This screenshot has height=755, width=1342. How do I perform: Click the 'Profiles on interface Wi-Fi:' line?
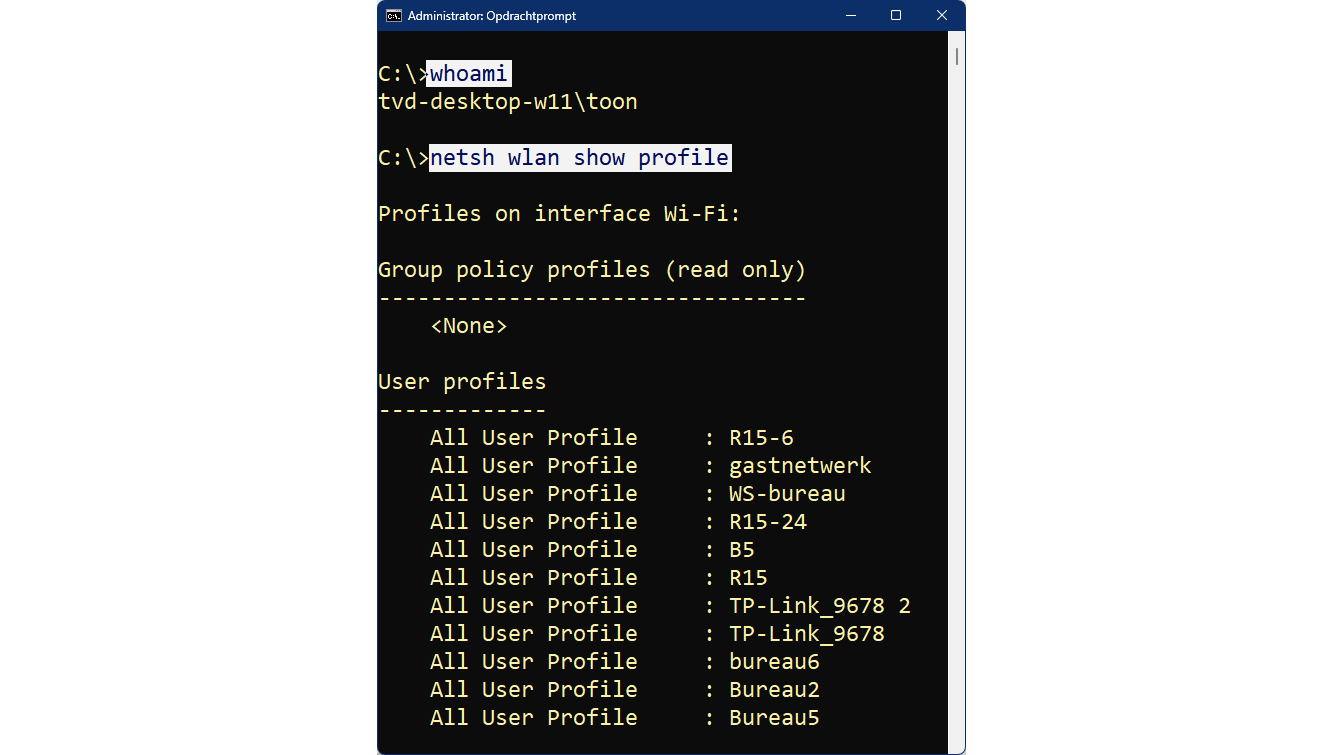(x=559, y=214)
